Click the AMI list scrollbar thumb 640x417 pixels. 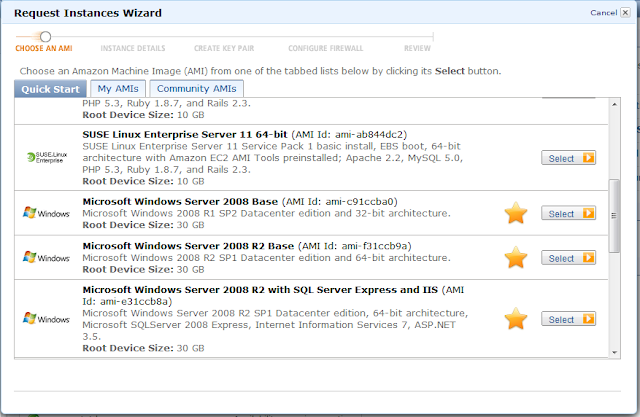(x=614, y=216)
